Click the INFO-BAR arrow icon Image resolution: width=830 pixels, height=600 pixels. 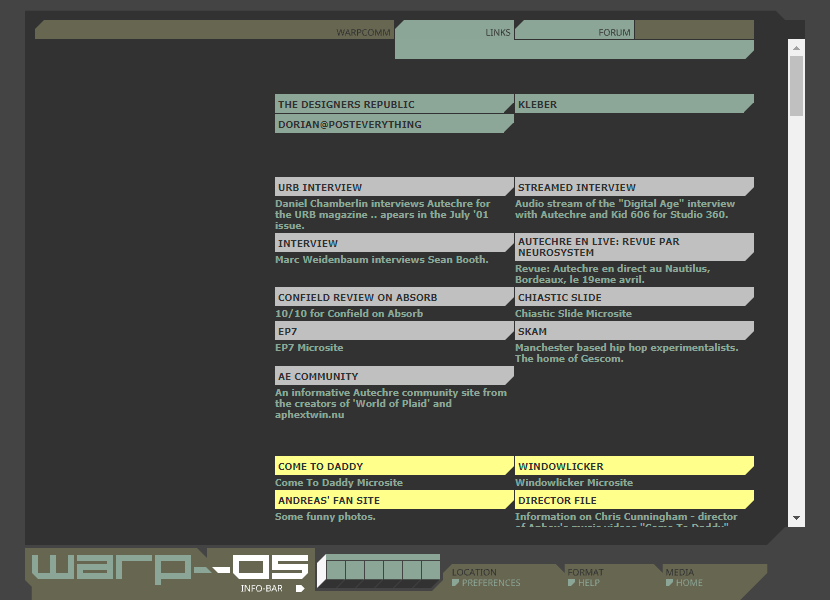click(300, 588)
